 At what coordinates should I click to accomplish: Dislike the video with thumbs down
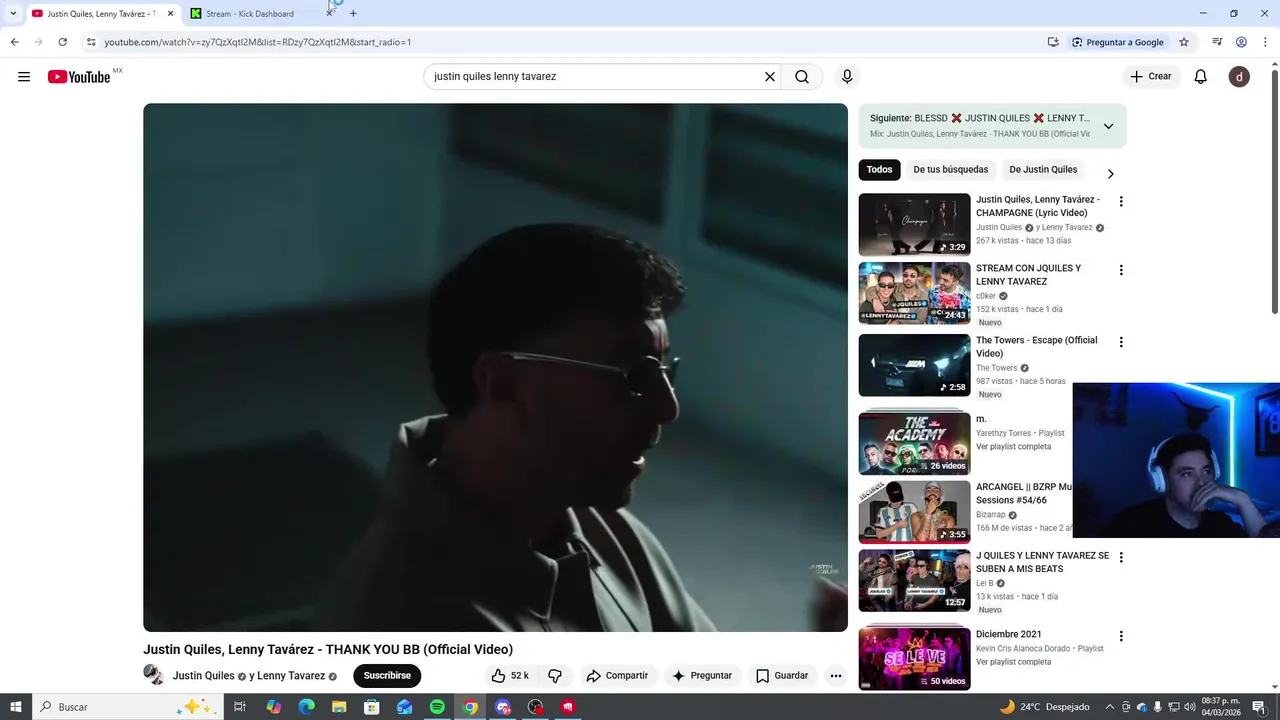pos(555,676)
